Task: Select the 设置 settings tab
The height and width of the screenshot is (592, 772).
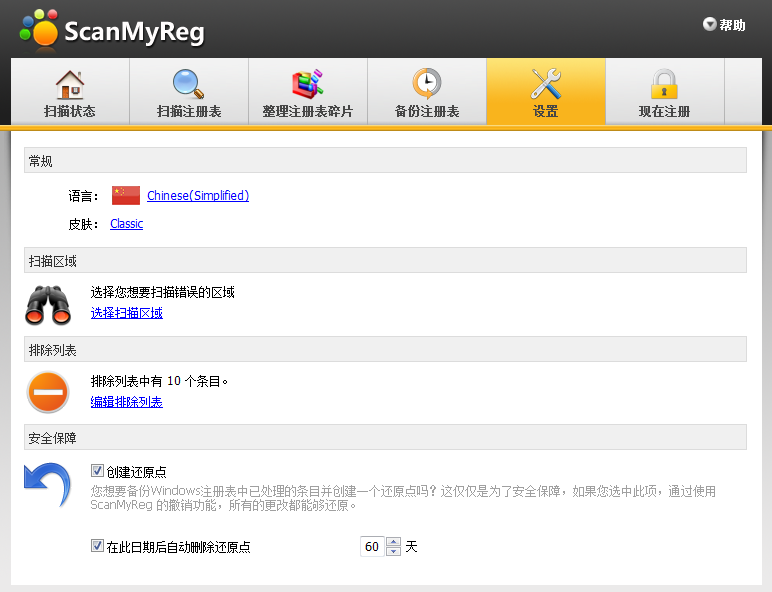Action: [546, 92]
